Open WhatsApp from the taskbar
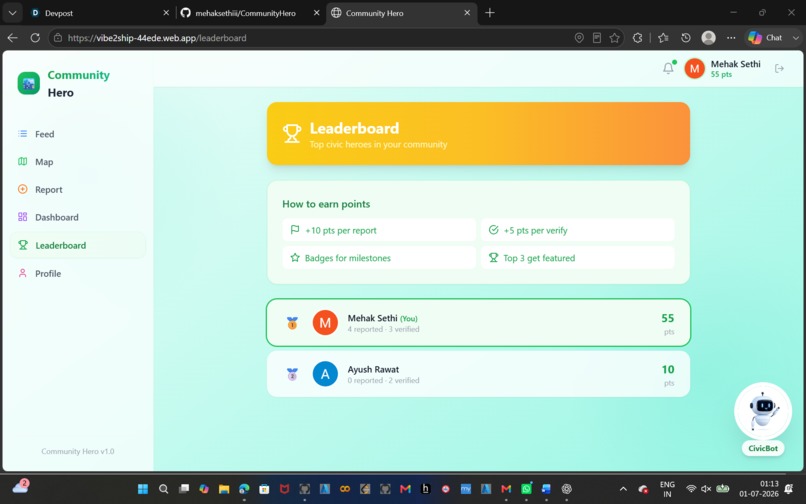The image size is (806, 504). [x=526, y=489]
